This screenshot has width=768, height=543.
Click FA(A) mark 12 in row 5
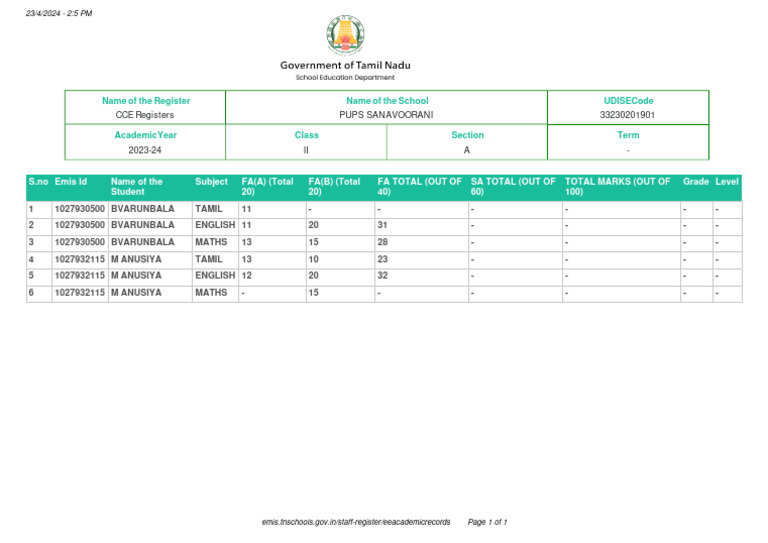point(246,276)
